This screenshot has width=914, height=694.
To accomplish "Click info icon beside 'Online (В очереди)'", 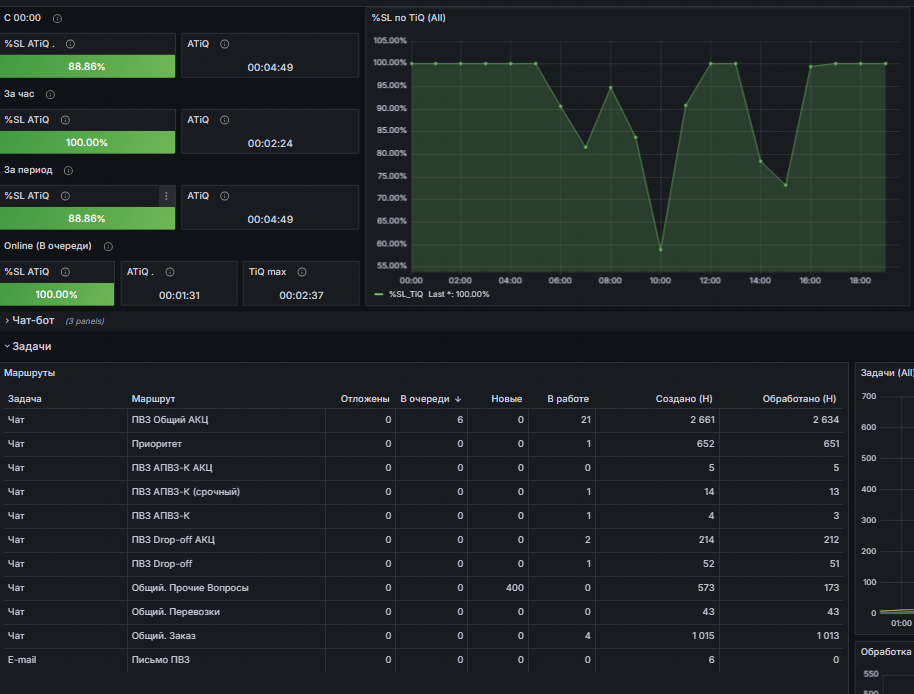I will coord(108,246).
